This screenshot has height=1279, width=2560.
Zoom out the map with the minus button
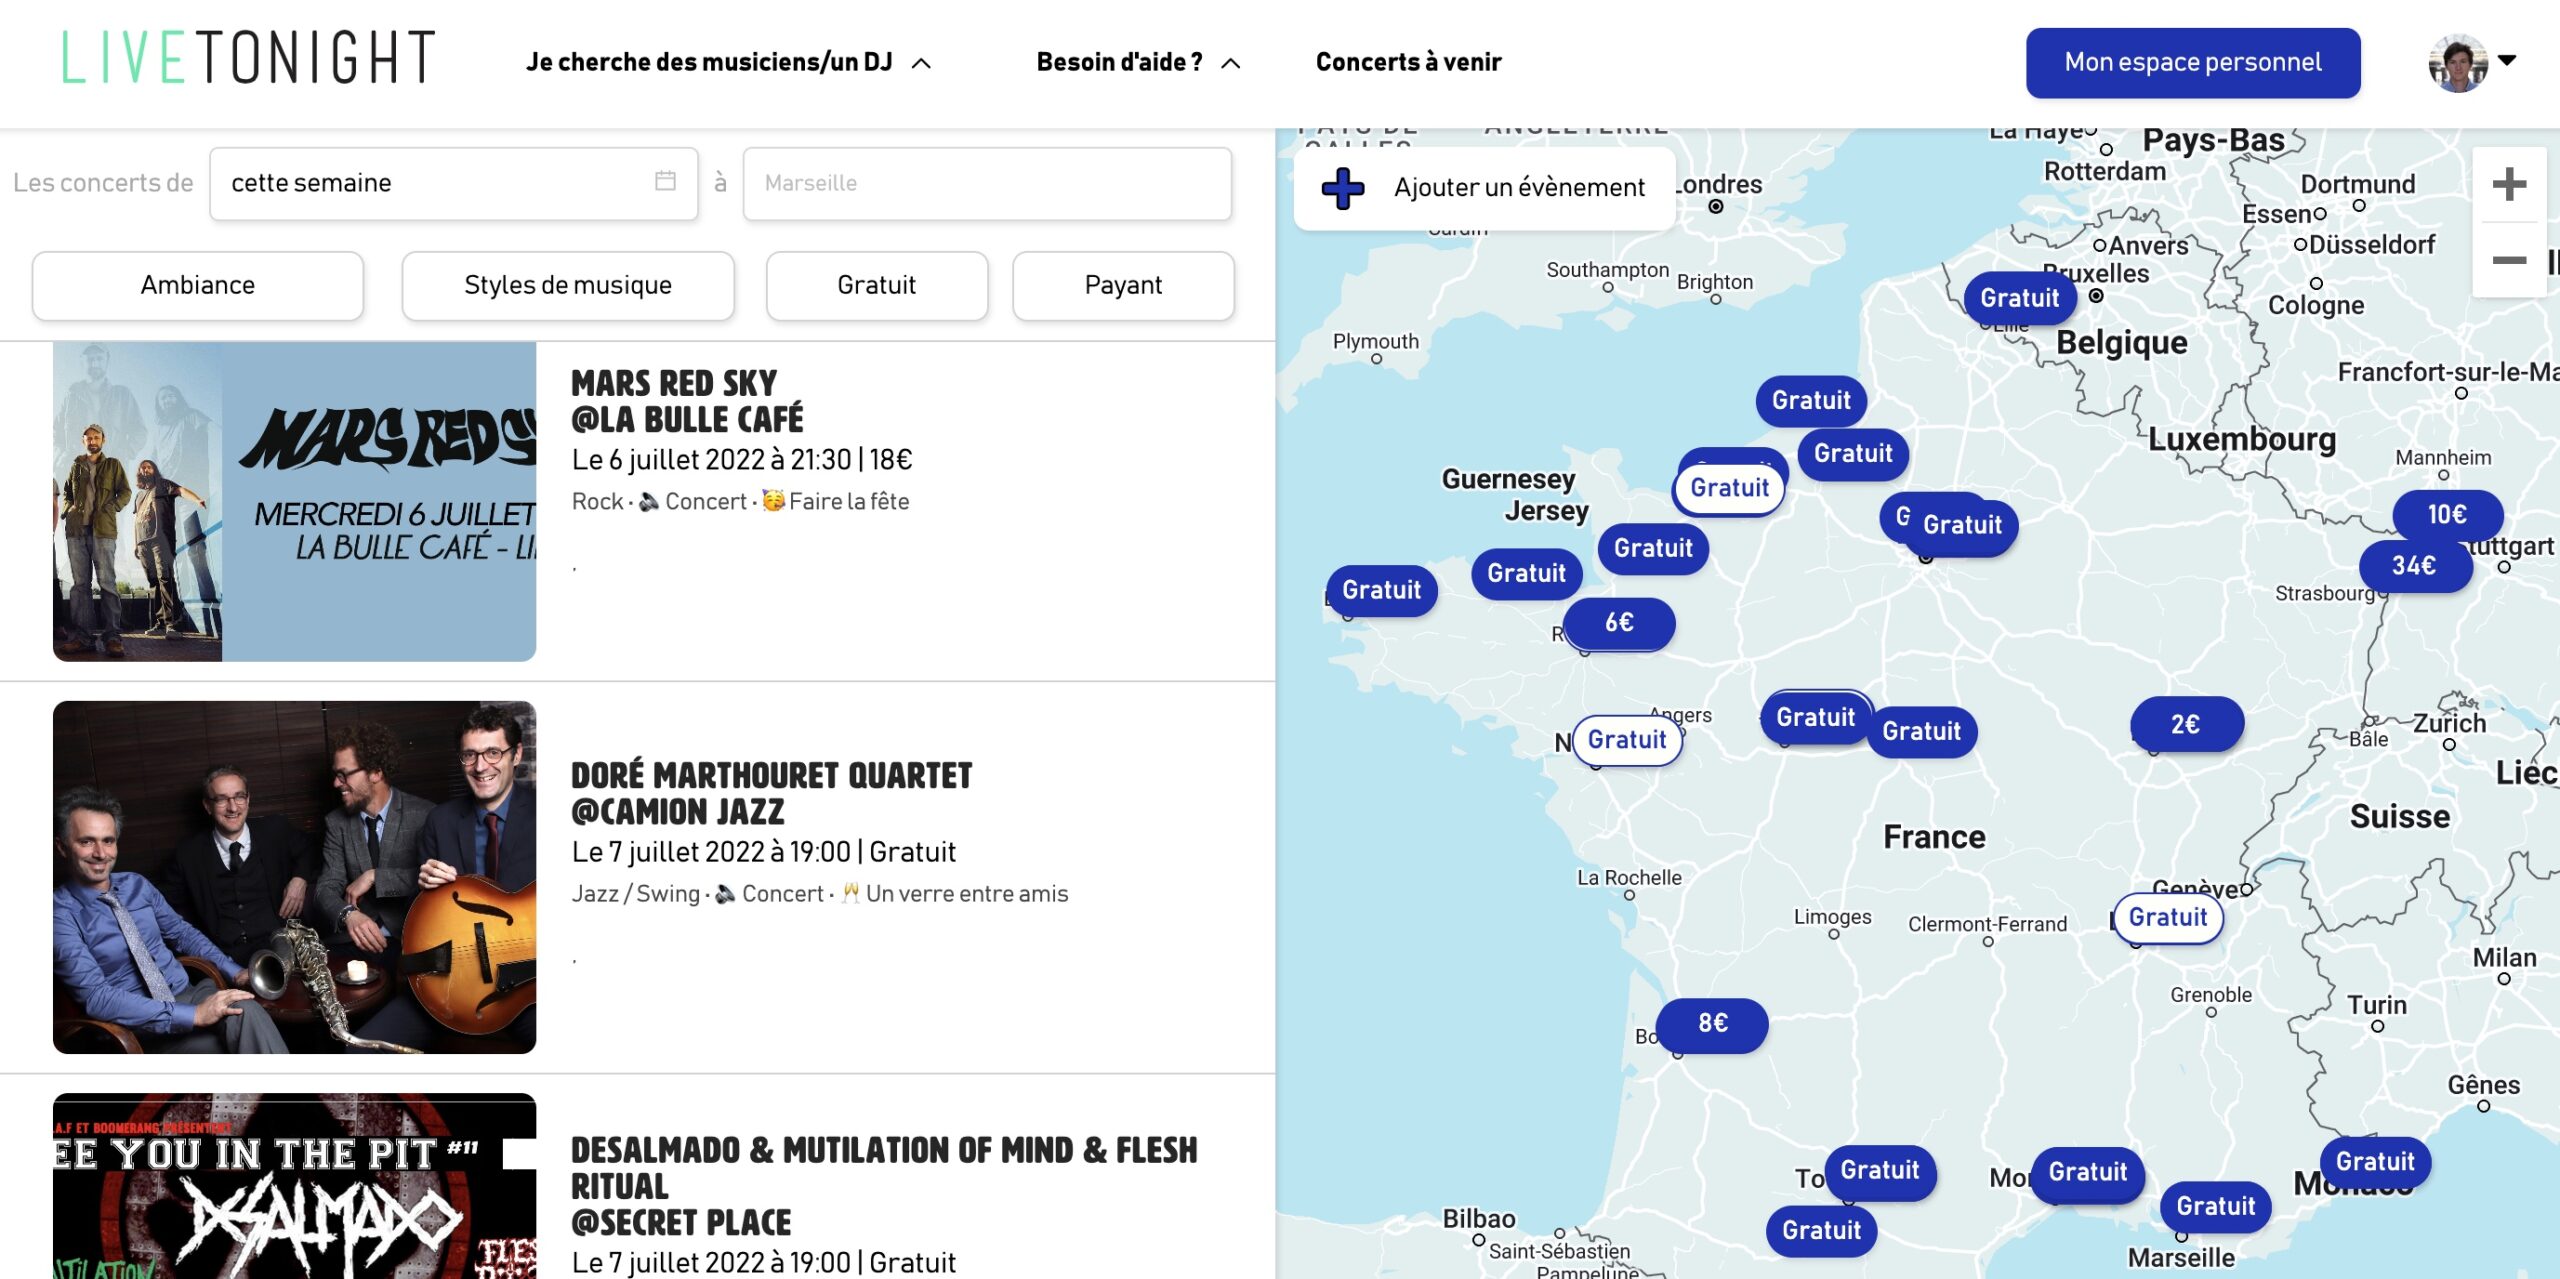tap(2508, 260)
